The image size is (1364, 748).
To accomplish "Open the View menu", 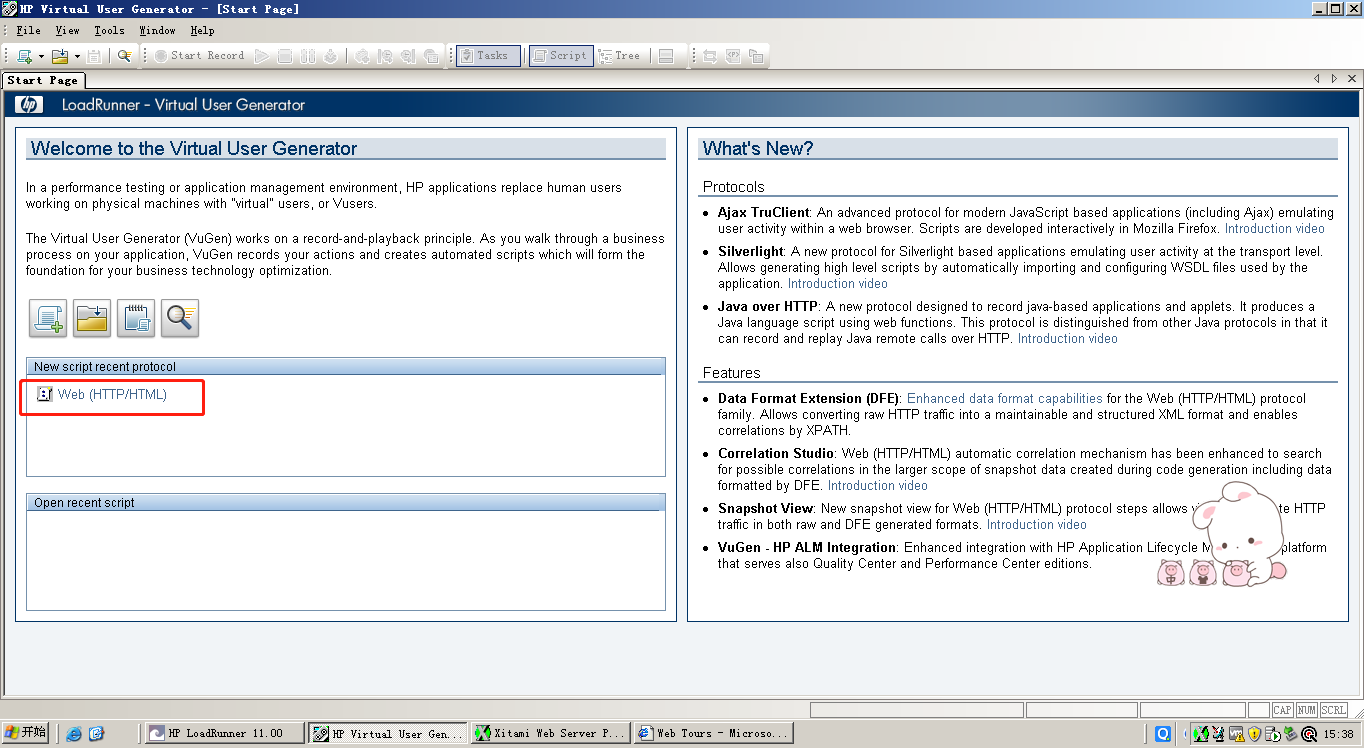I will pos(67,31).
